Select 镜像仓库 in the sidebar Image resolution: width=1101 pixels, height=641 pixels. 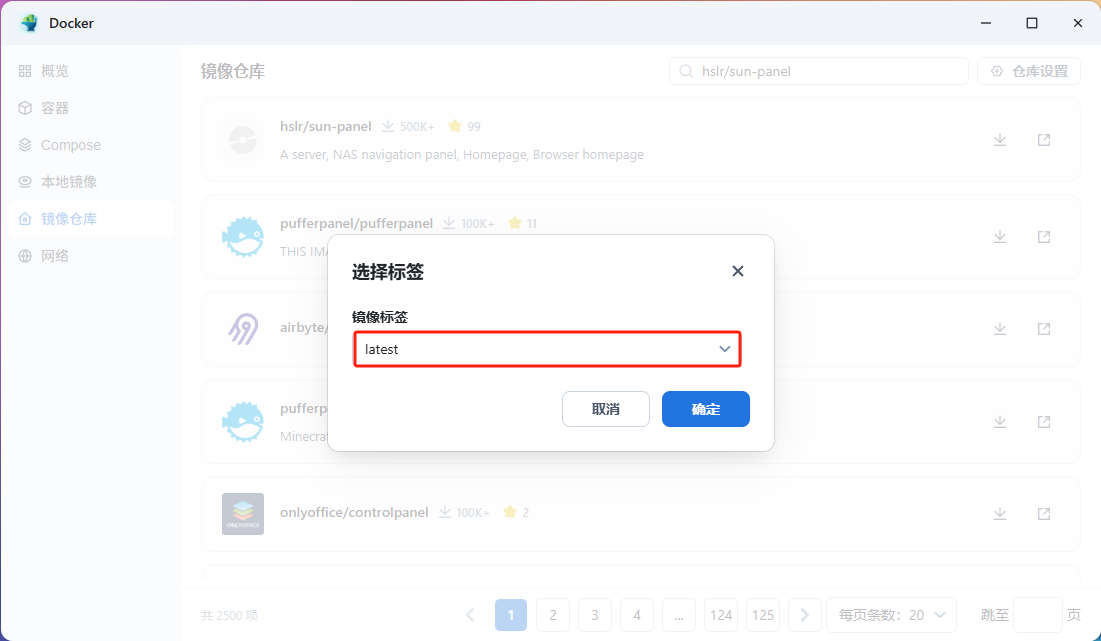click(x=91, y=219)
